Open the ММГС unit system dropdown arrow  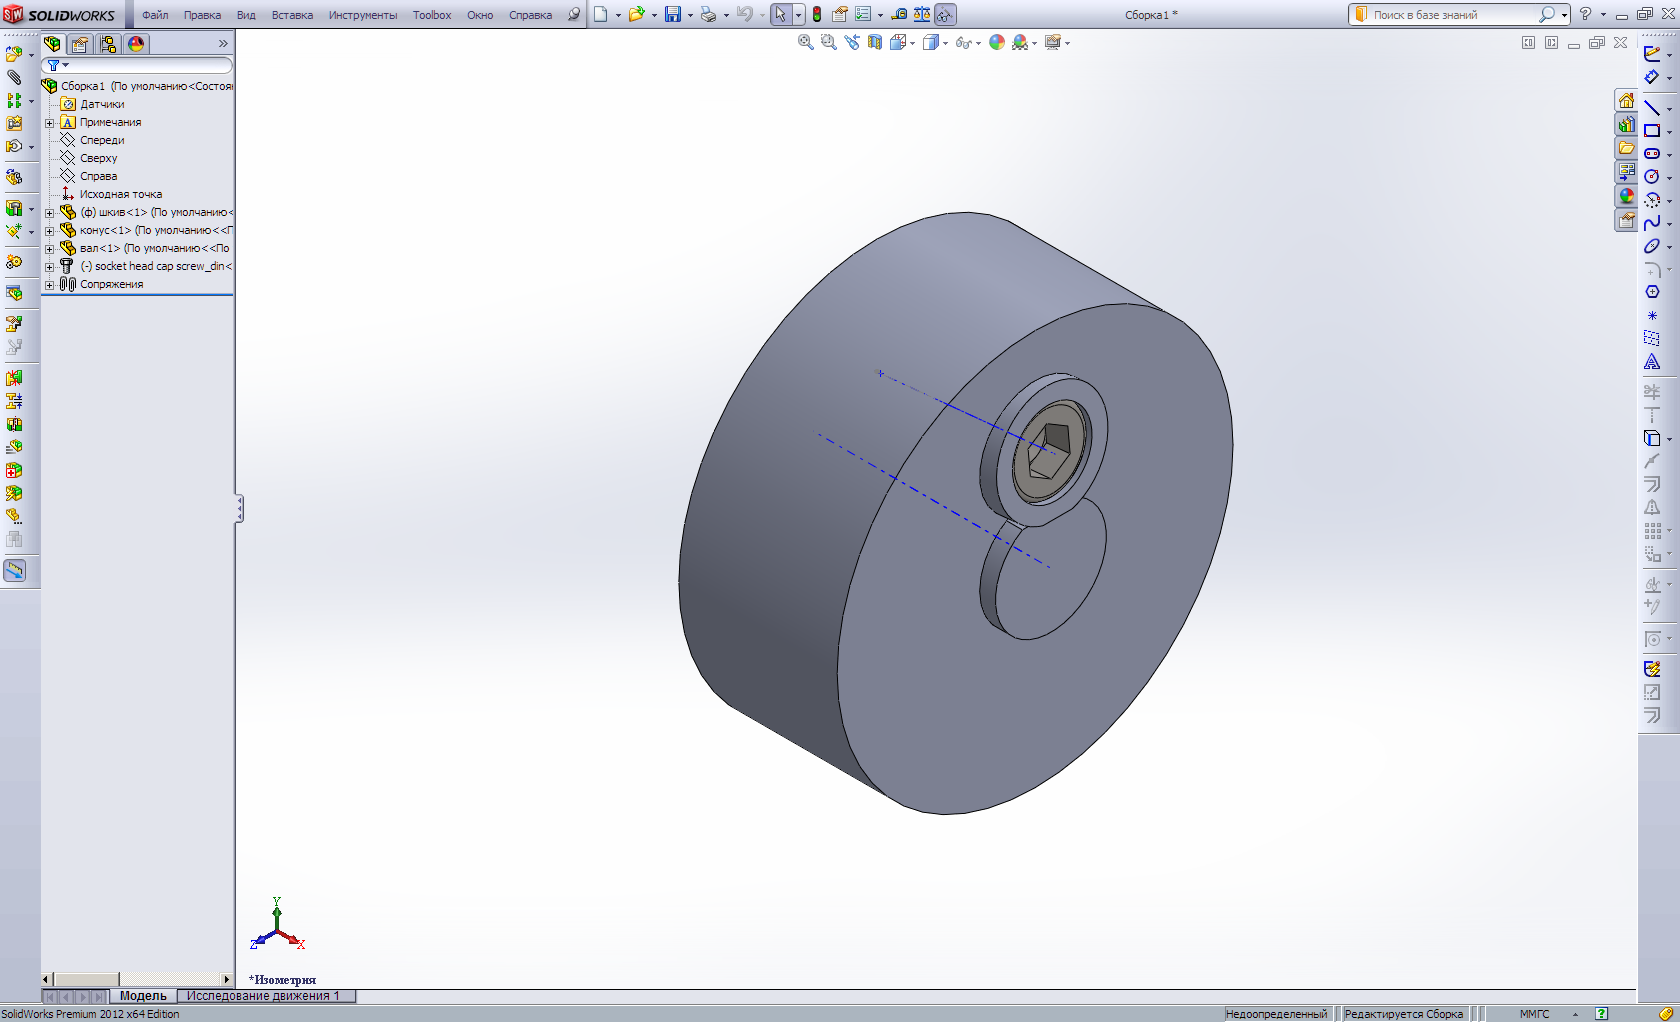pos(1575,1014)
